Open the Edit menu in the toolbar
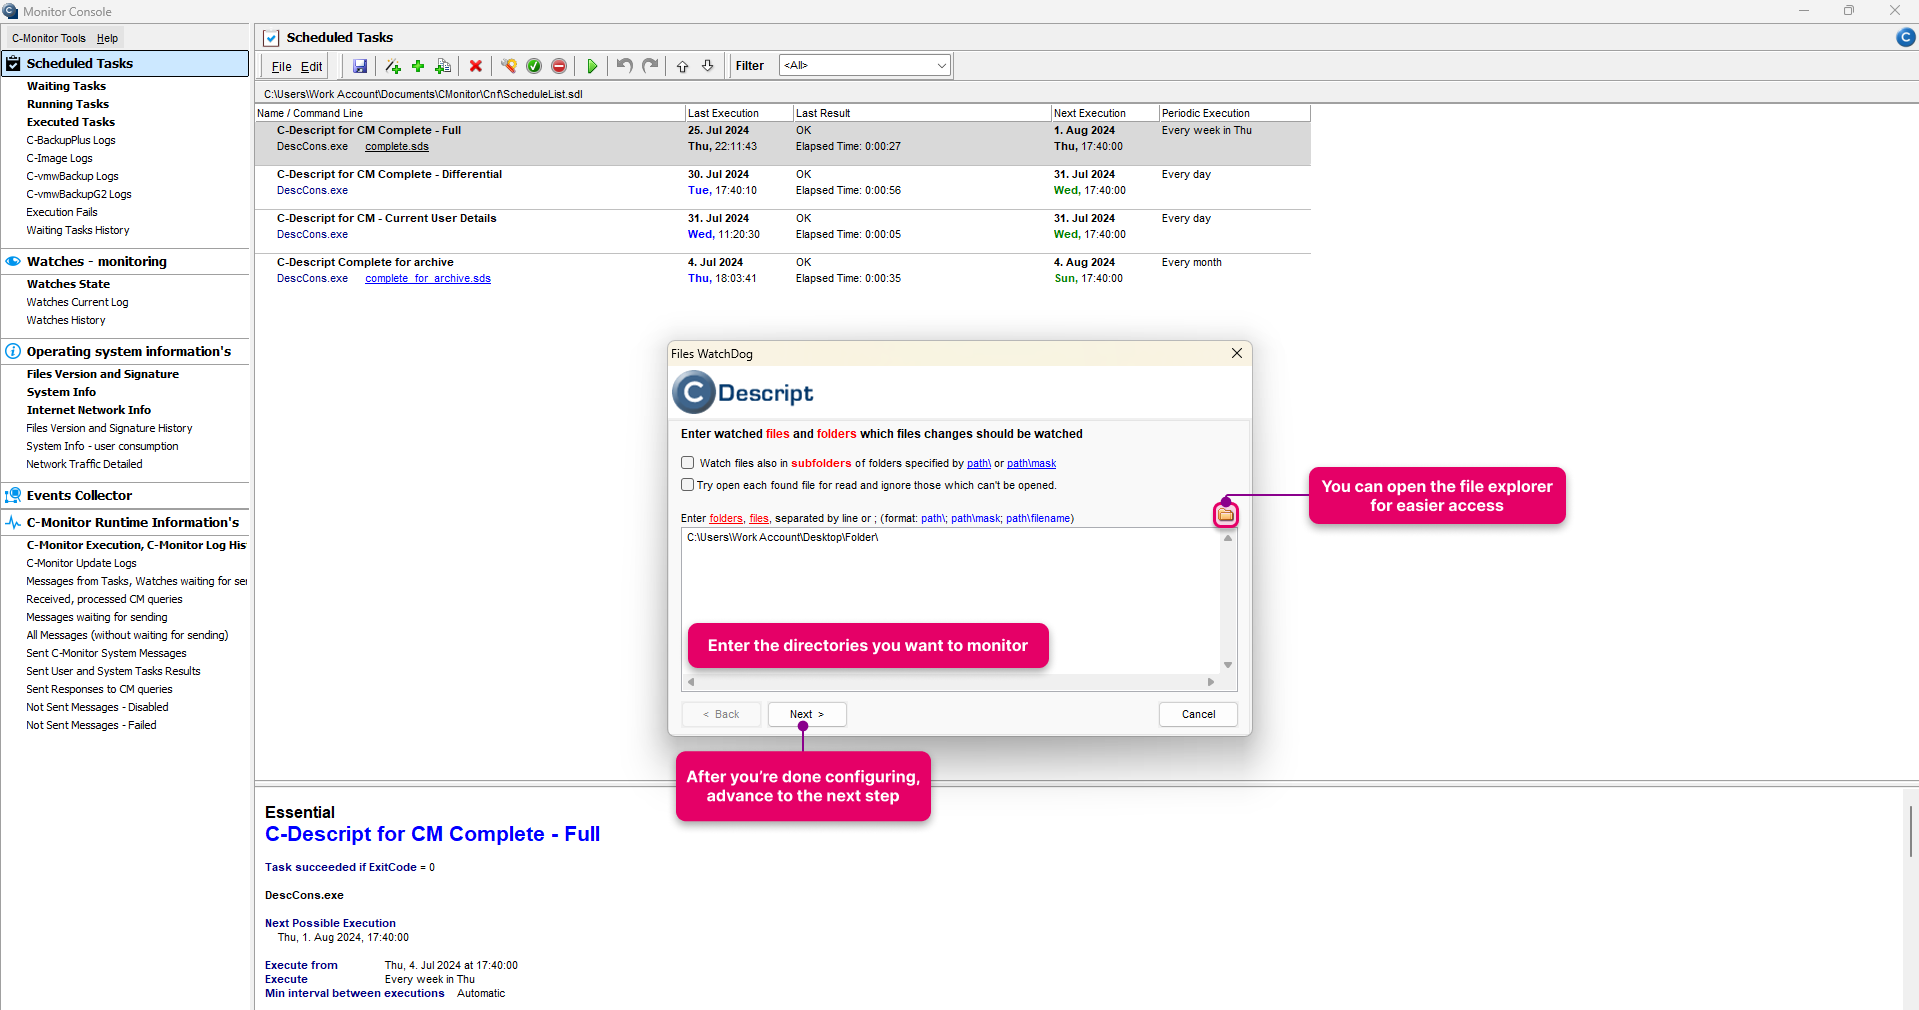The image size is (1919, 1010). coord(312,67)
